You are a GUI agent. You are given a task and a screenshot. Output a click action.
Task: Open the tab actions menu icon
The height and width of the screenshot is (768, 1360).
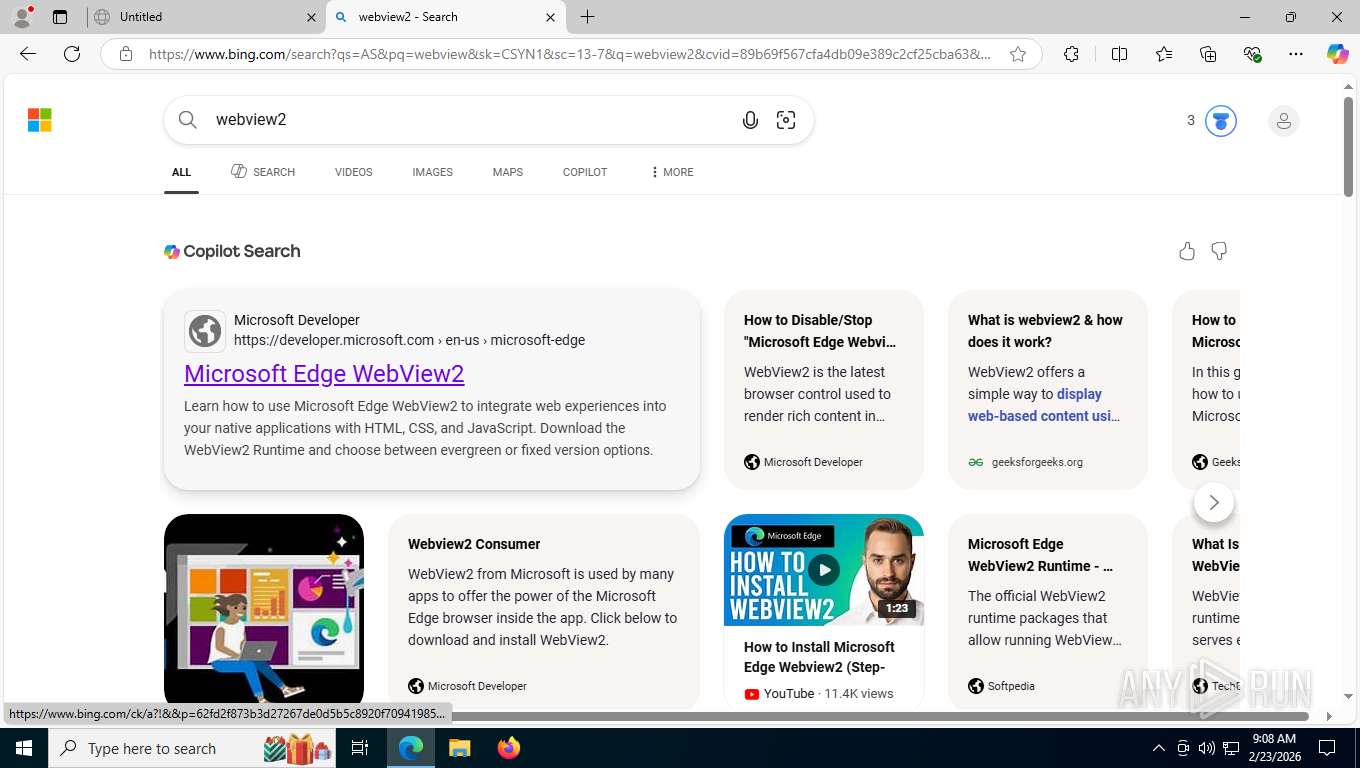(60, 17)
